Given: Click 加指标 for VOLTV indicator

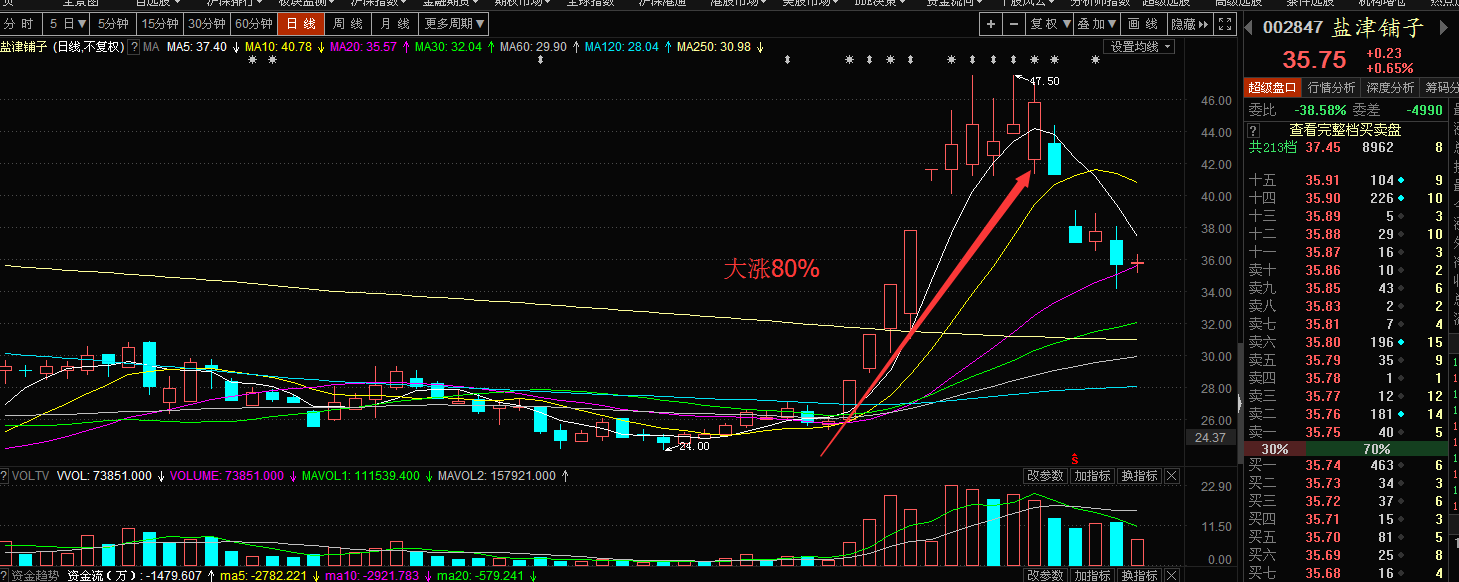Looking at the screenshot, I should 1092,476.
